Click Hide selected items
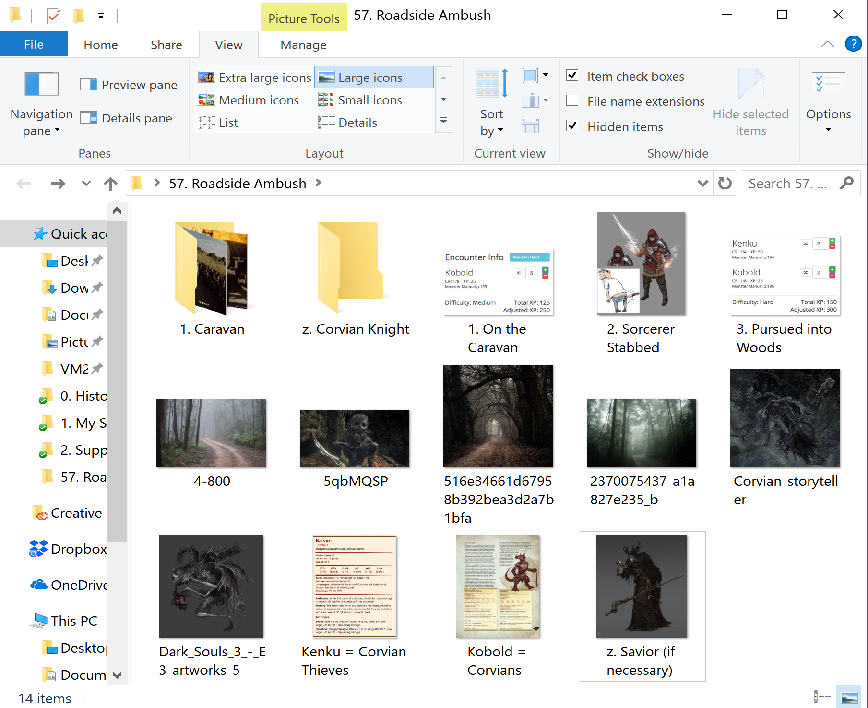Image resolution: width=868 pixels, height=708 pixels. 750,103
